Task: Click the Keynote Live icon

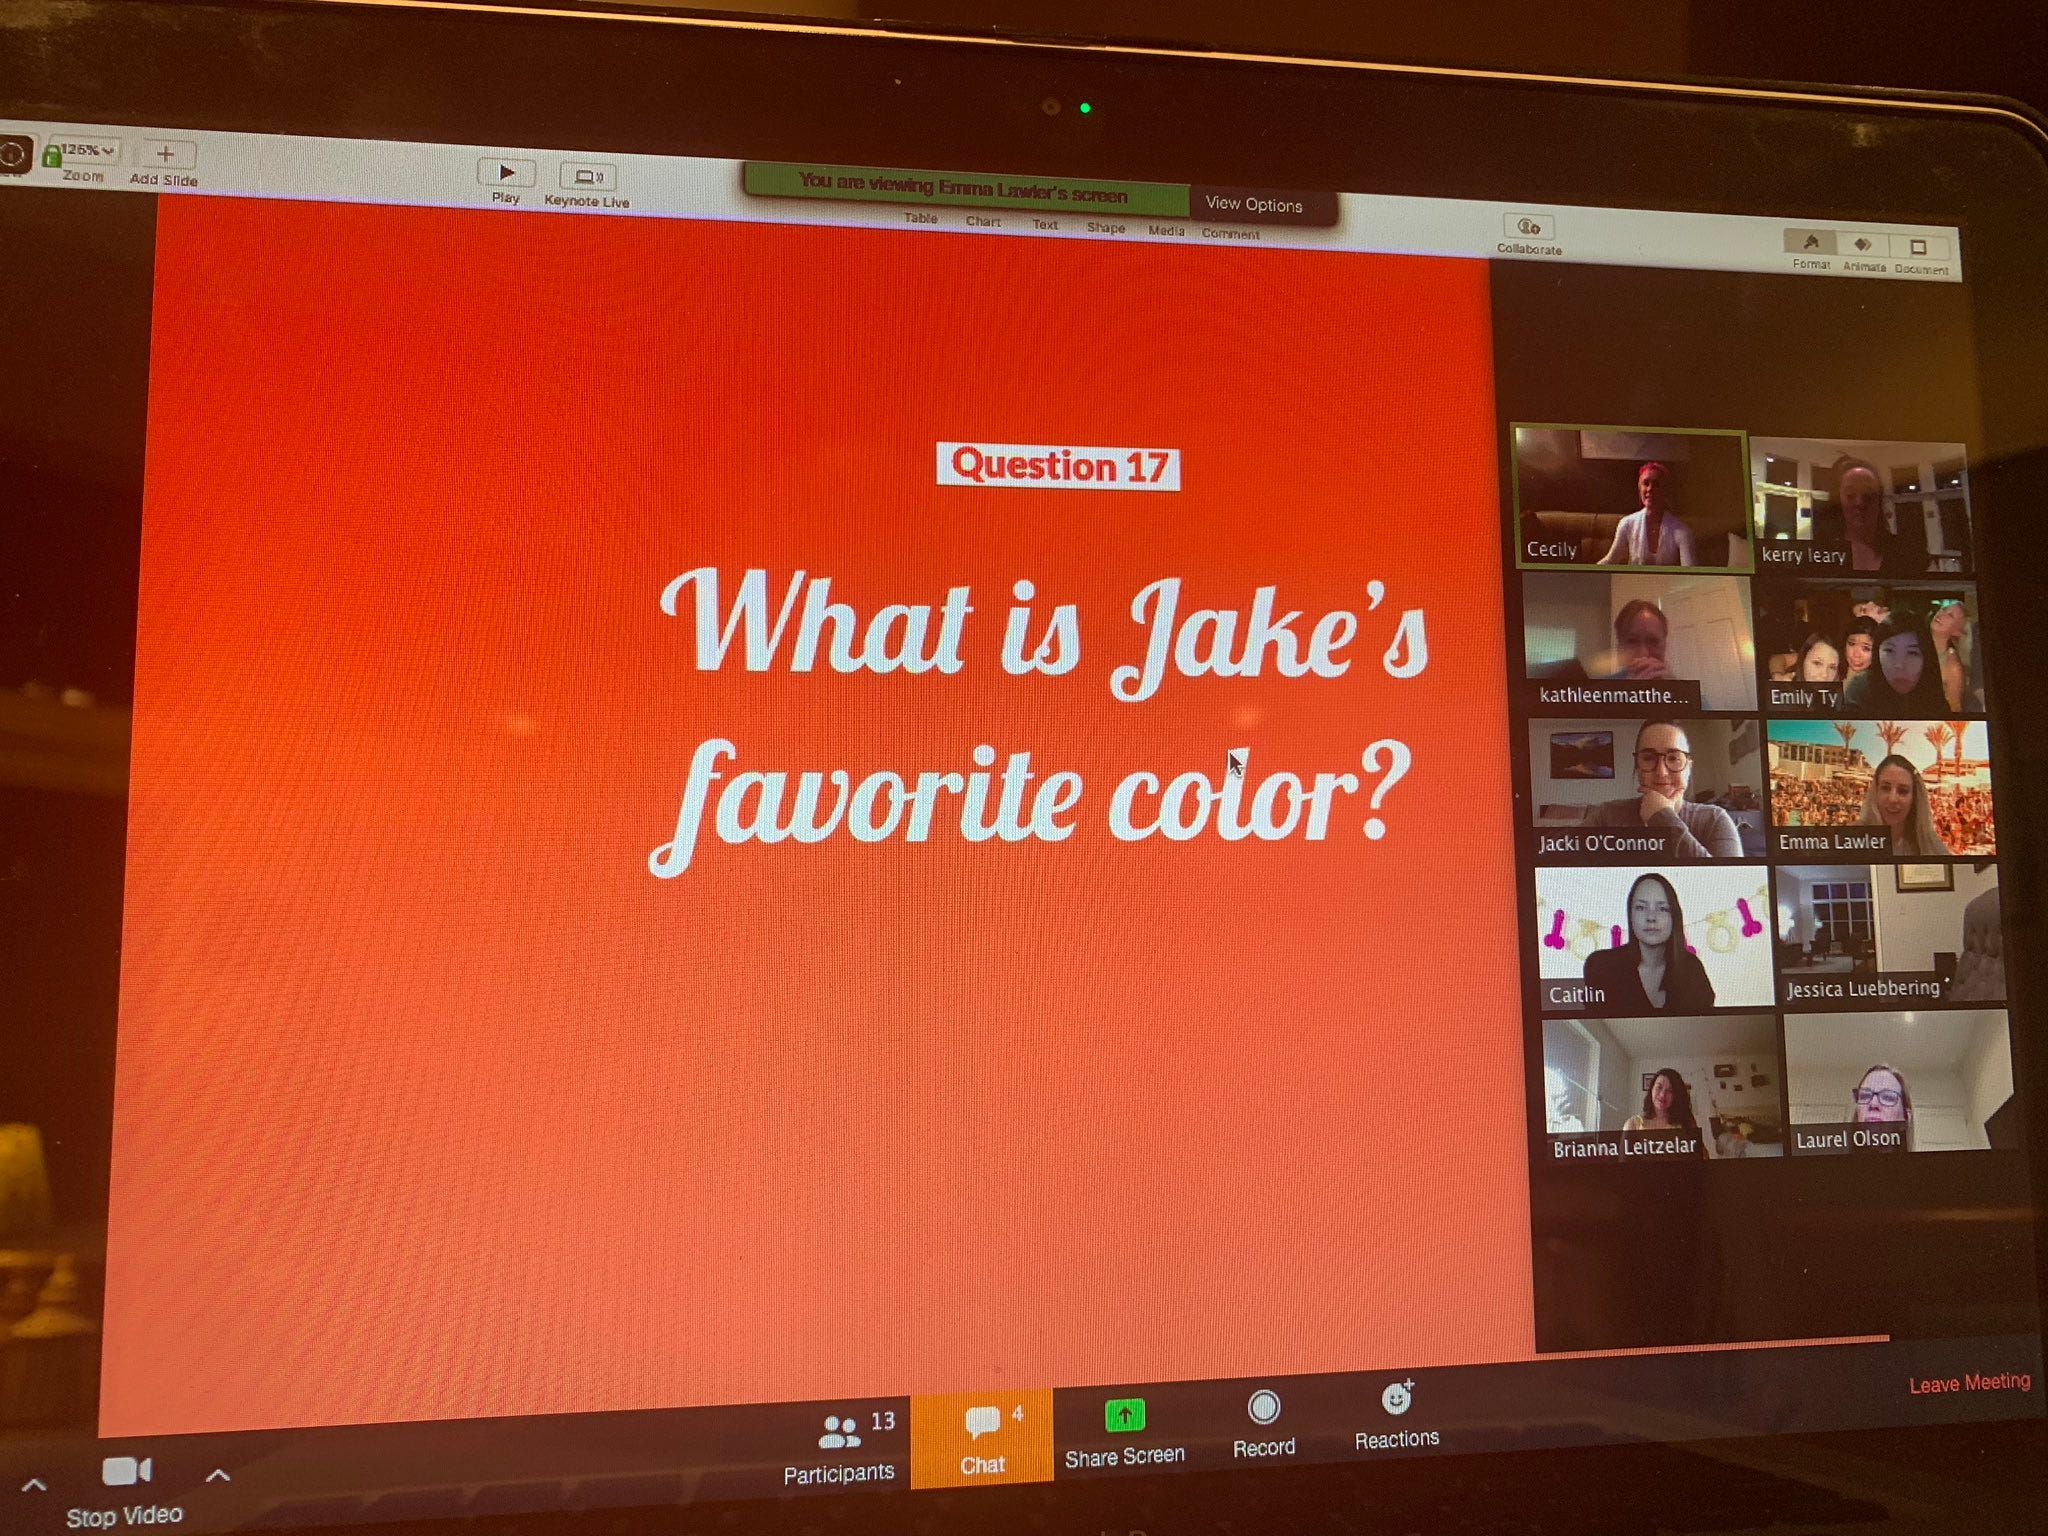Action: tap(587, 177)
